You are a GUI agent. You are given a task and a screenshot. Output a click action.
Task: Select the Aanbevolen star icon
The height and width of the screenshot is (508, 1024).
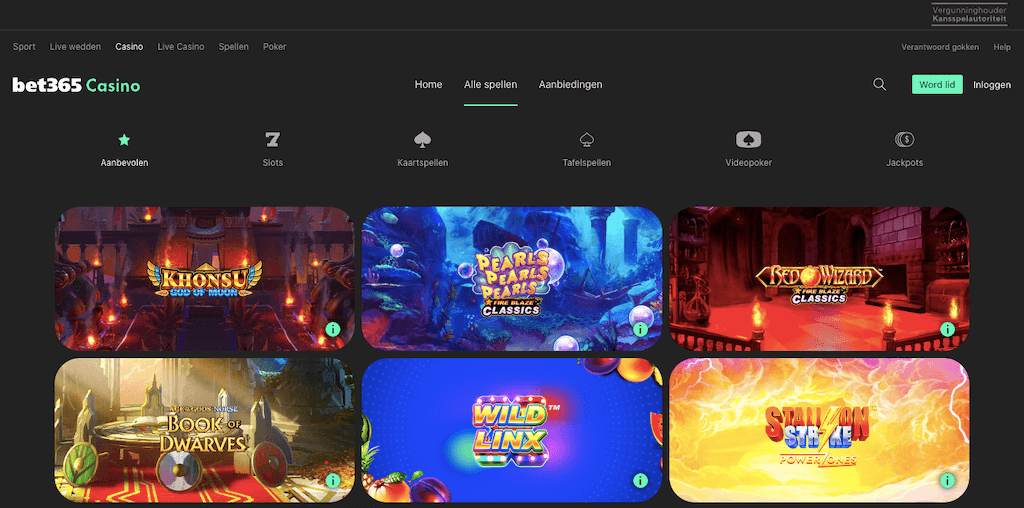(x=124, y=139)
